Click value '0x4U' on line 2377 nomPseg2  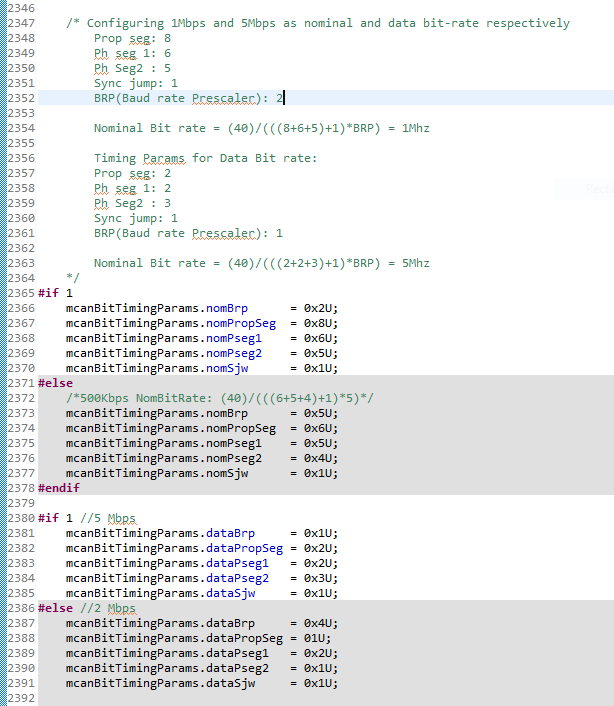tap(317, 458)
